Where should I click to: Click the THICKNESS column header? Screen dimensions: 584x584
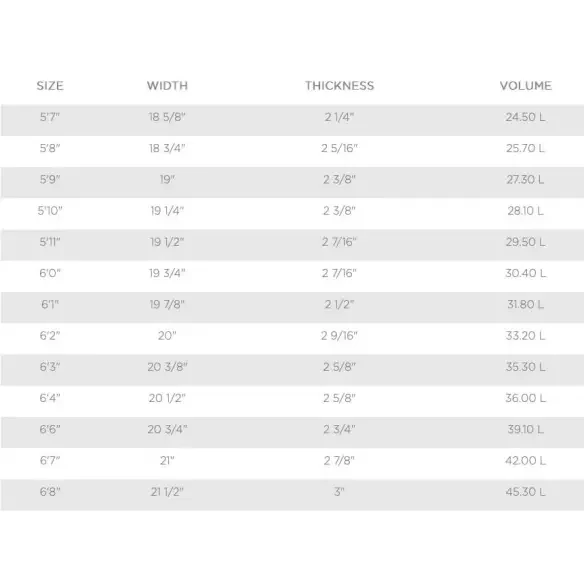click(x=339, y=86)
